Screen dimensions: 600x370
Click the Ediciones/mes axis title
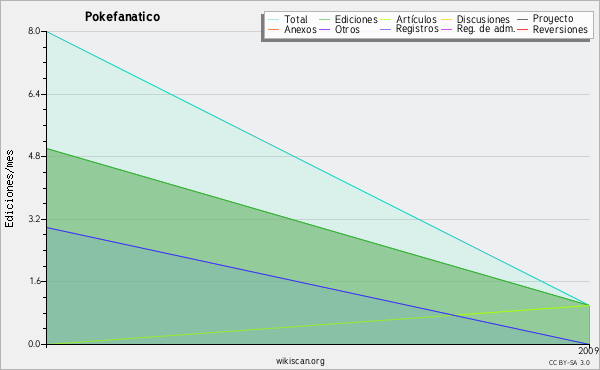10,189
